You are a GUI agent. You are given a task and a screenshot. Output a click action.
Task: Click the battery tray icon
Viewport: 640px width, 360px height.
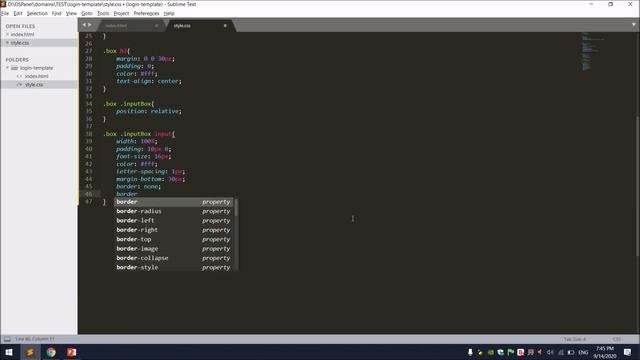pyautogui.click(x=571, y=352)
